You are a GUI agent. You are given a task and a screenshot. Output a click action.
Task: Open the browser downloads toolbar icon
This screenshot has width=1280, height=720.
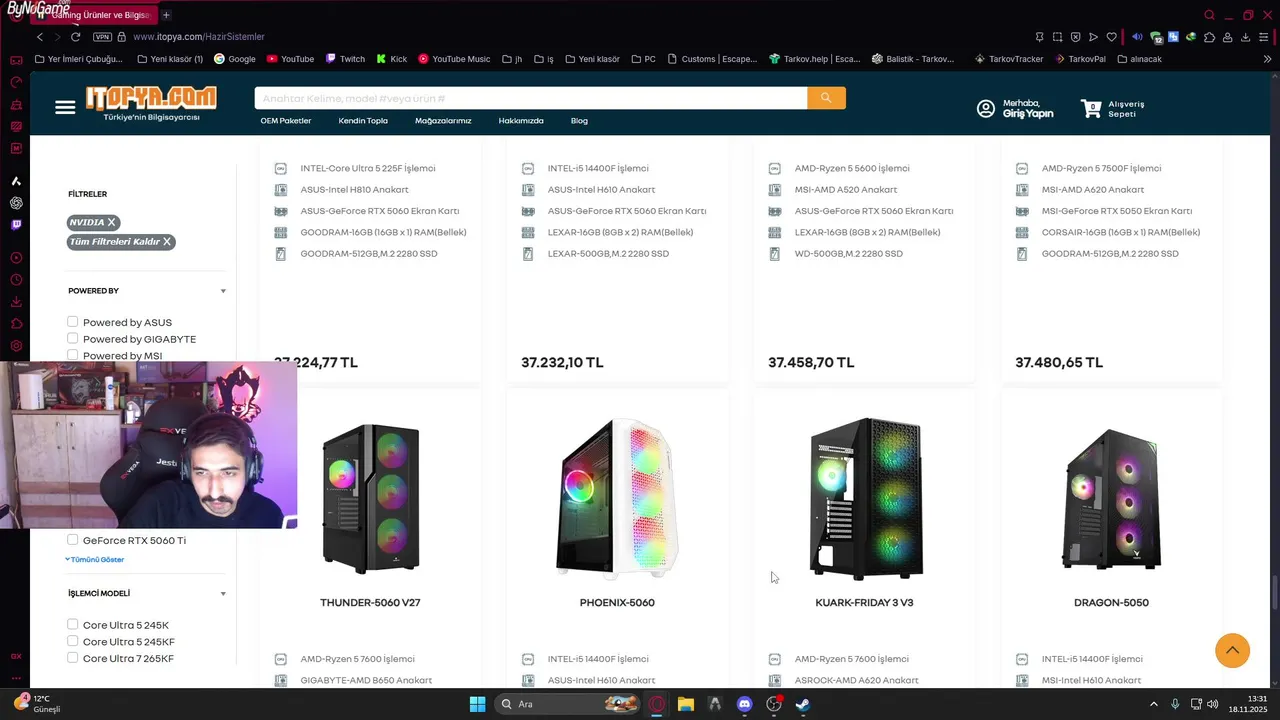1246,37
